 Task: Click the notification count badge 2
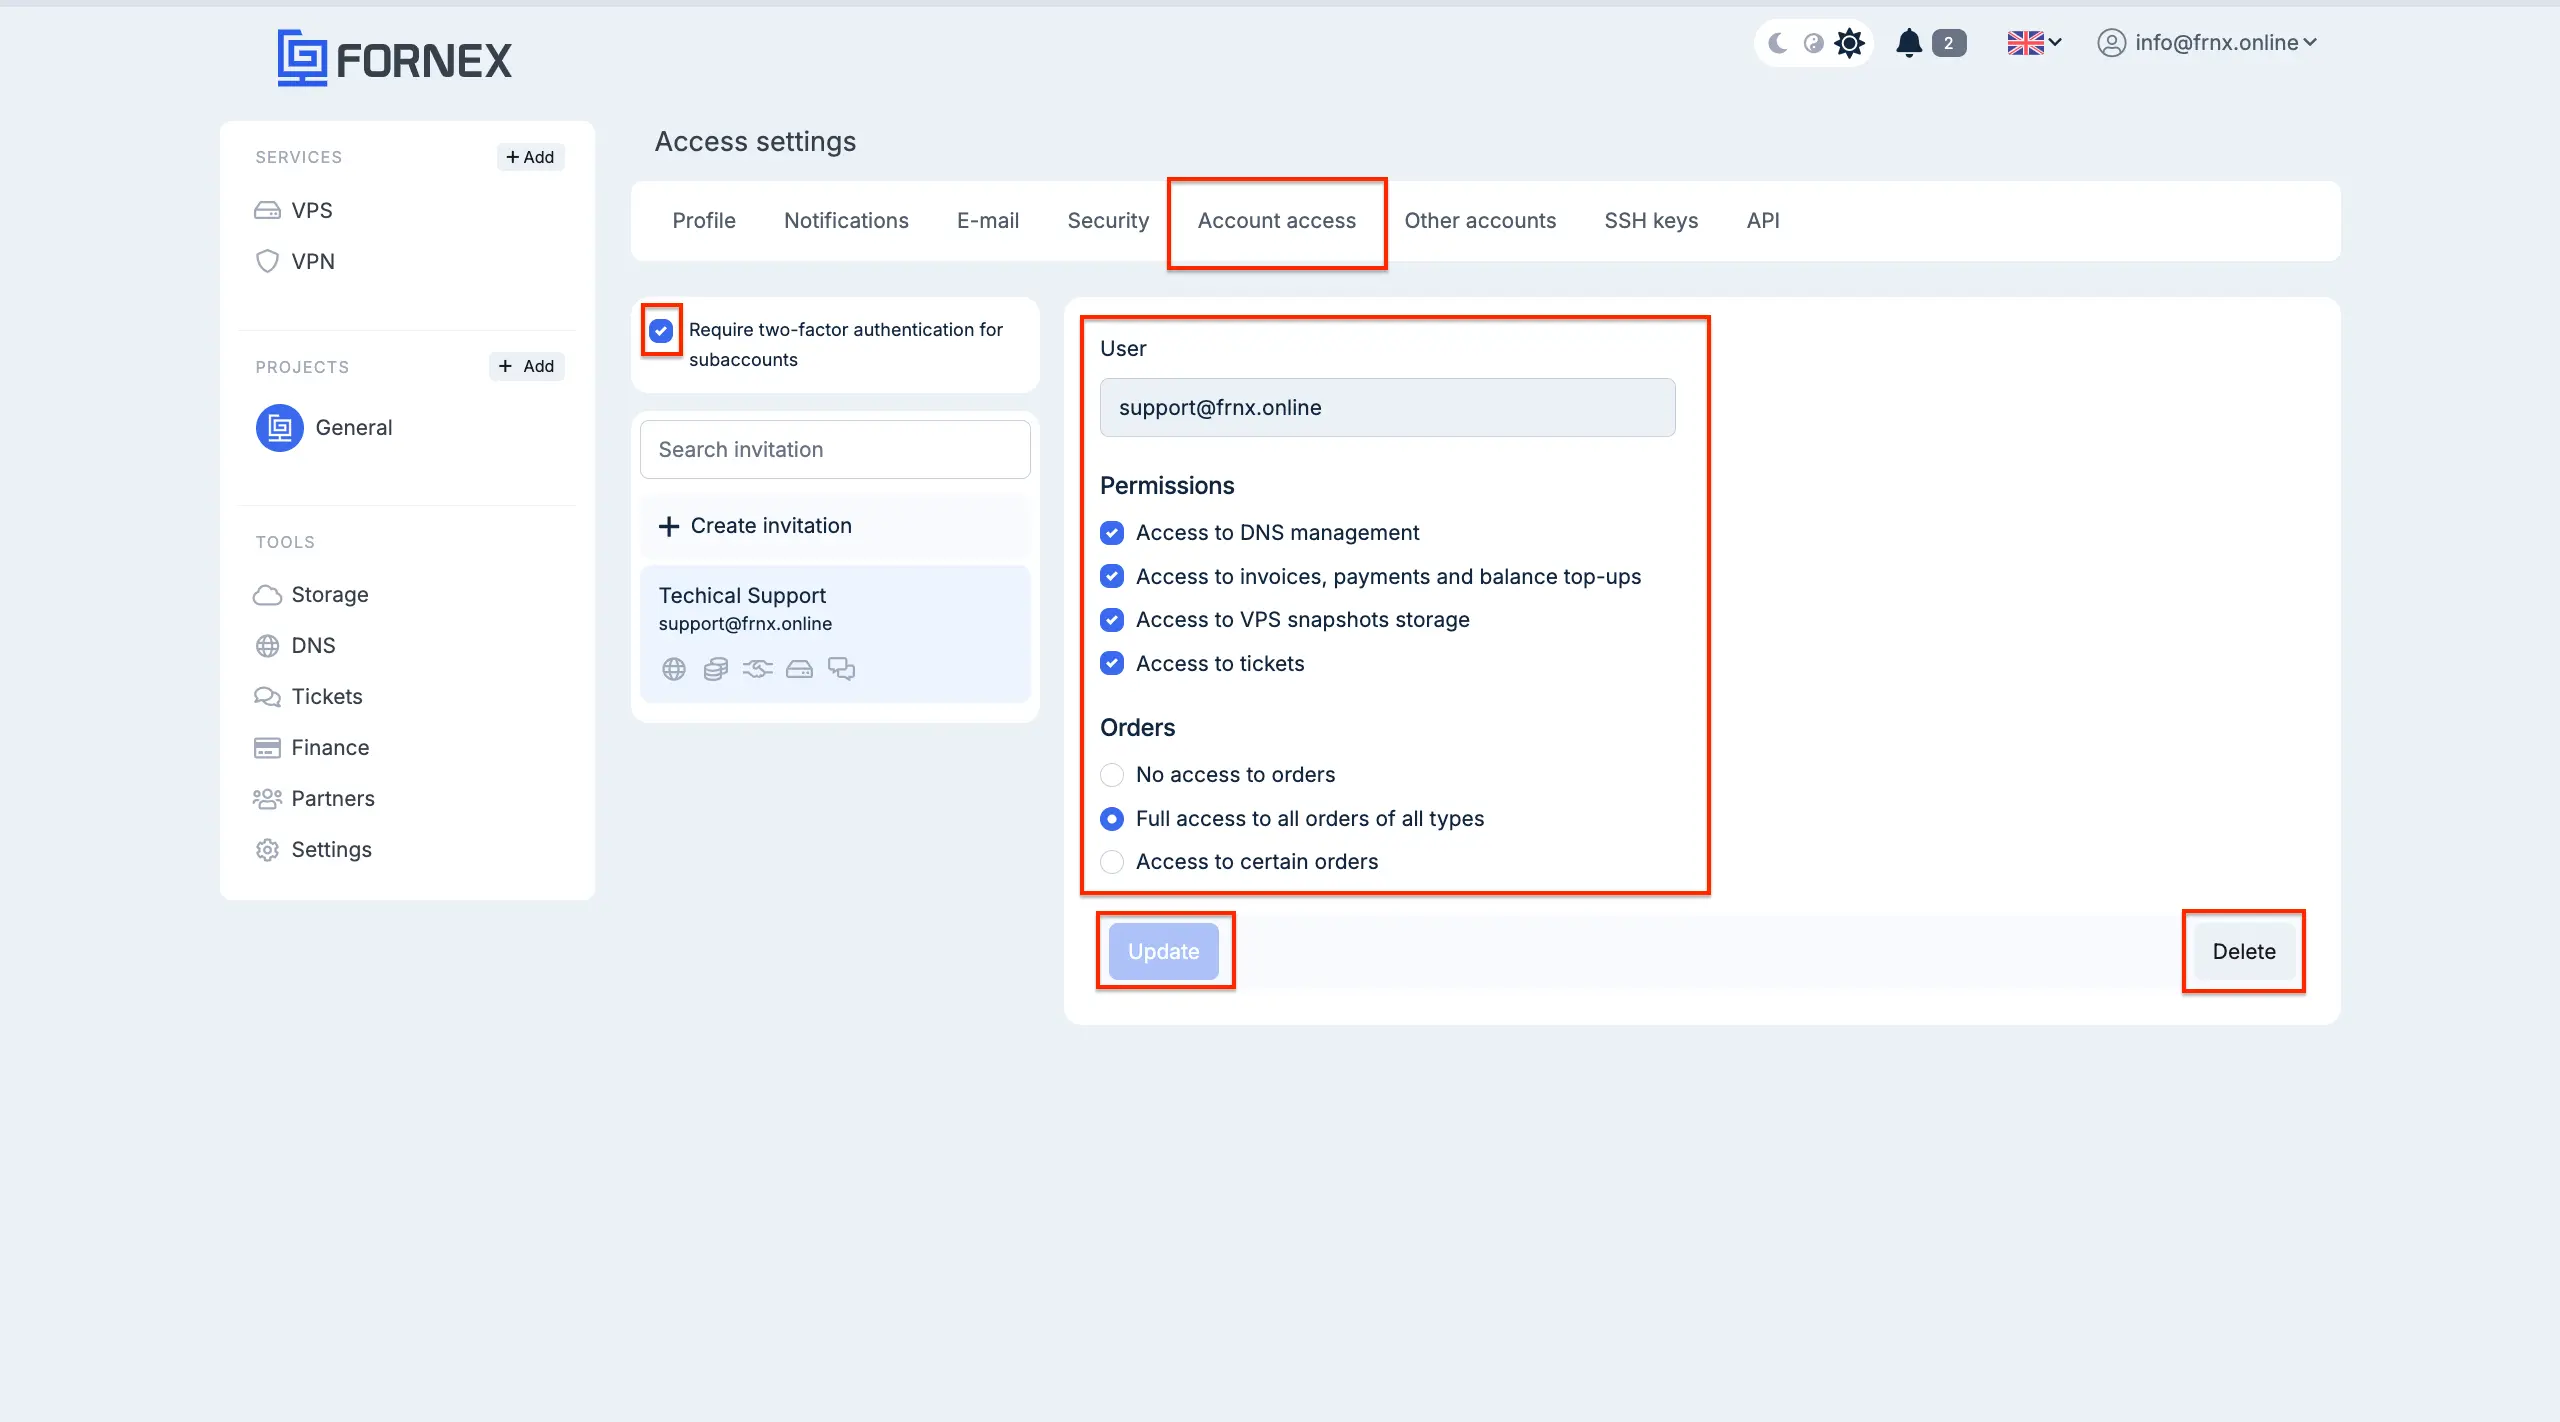(x=1948, y=43)
